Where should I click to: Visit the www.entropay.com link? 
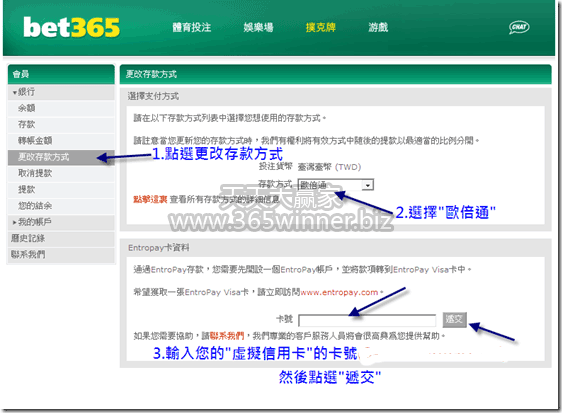[339, 292]
